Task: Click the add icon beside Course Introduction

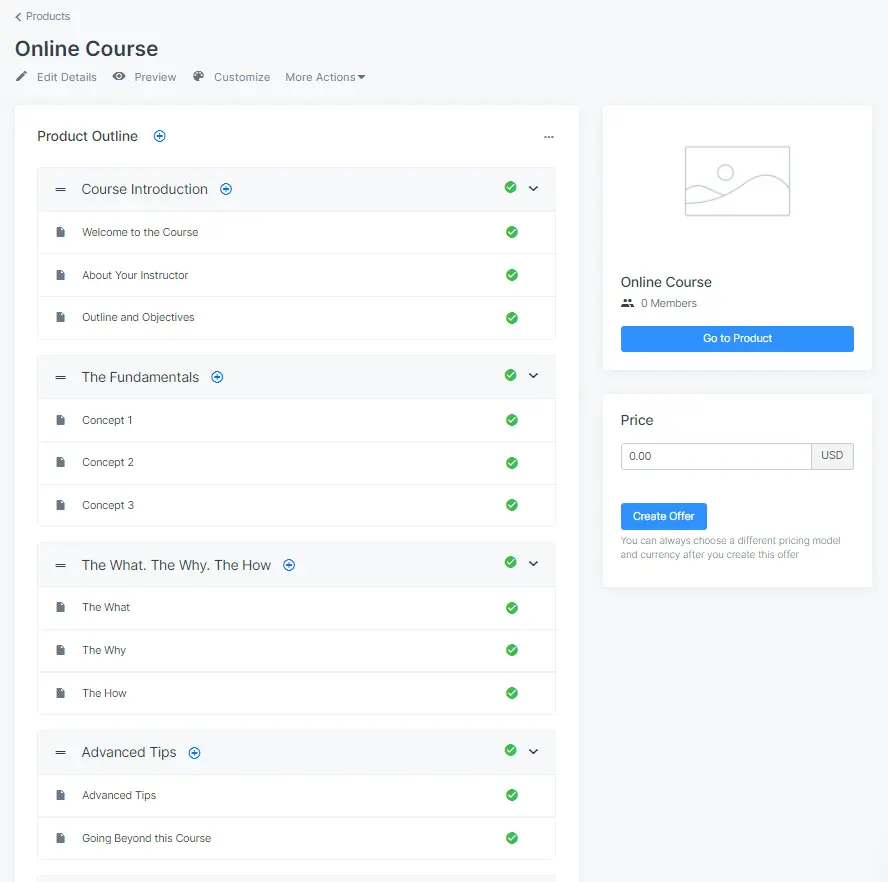Action: click(226, 189)
